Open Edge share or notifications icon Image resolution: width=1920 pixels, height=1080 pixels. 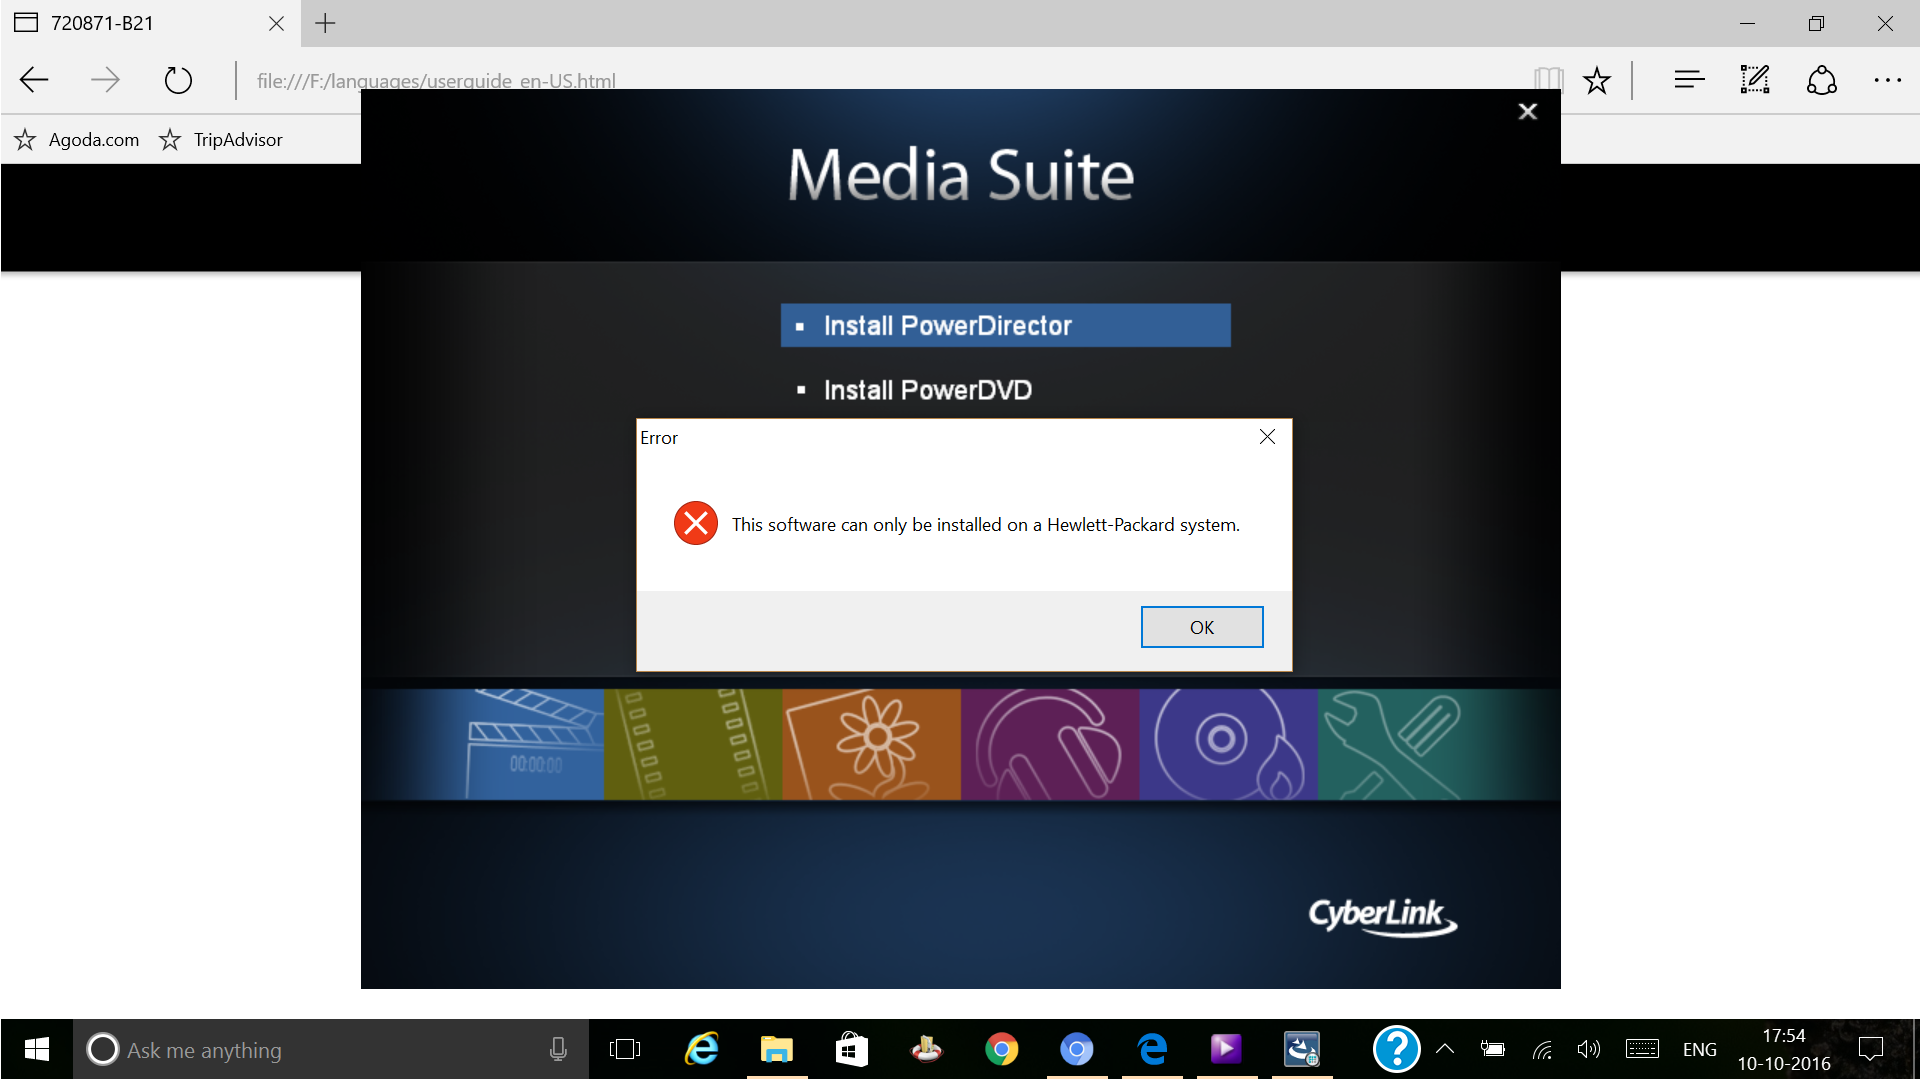pyautogui.click(x=1821, y=80)
